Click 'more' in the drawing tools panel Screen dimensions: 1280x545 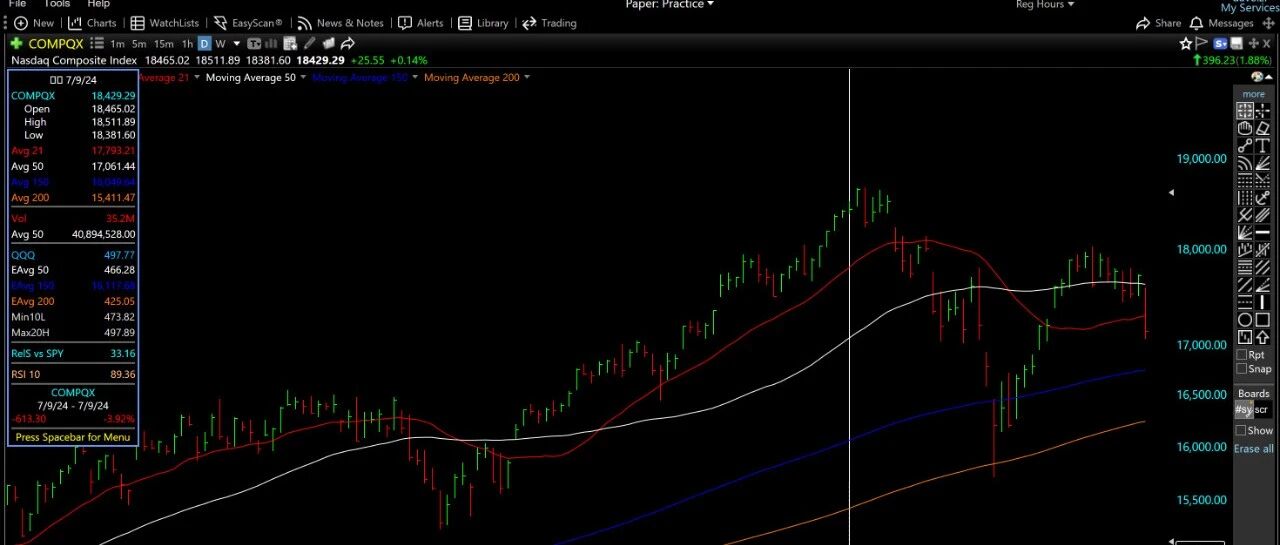pyautogui.click(x=1254, y=94)
